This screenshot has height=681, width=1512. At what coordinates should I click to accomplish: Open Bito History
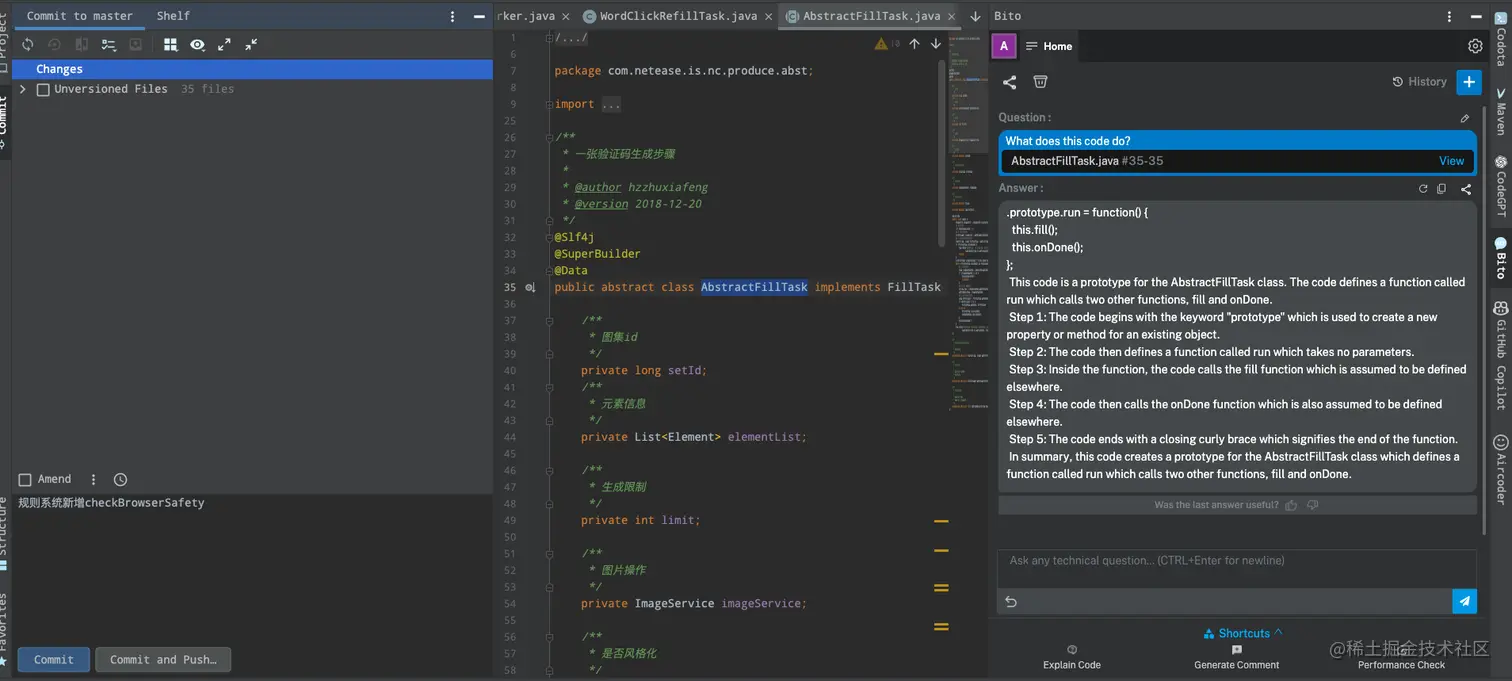coord(1420,82)
